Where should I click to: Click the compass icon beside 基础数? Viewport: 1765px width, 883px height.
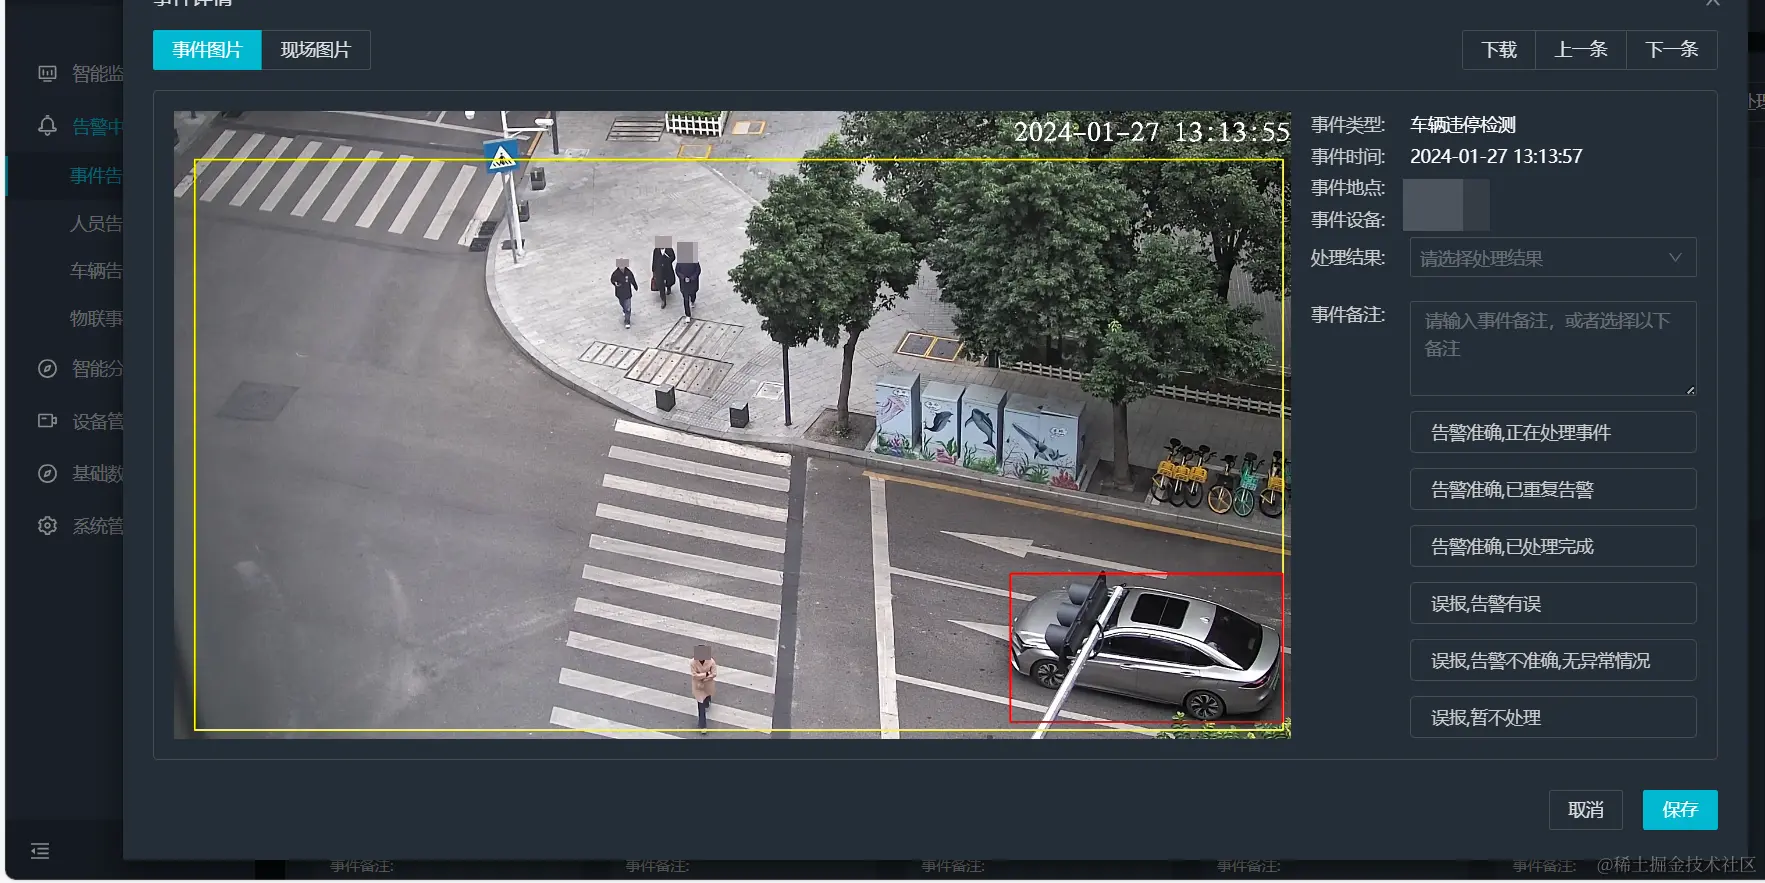[47, 473]
